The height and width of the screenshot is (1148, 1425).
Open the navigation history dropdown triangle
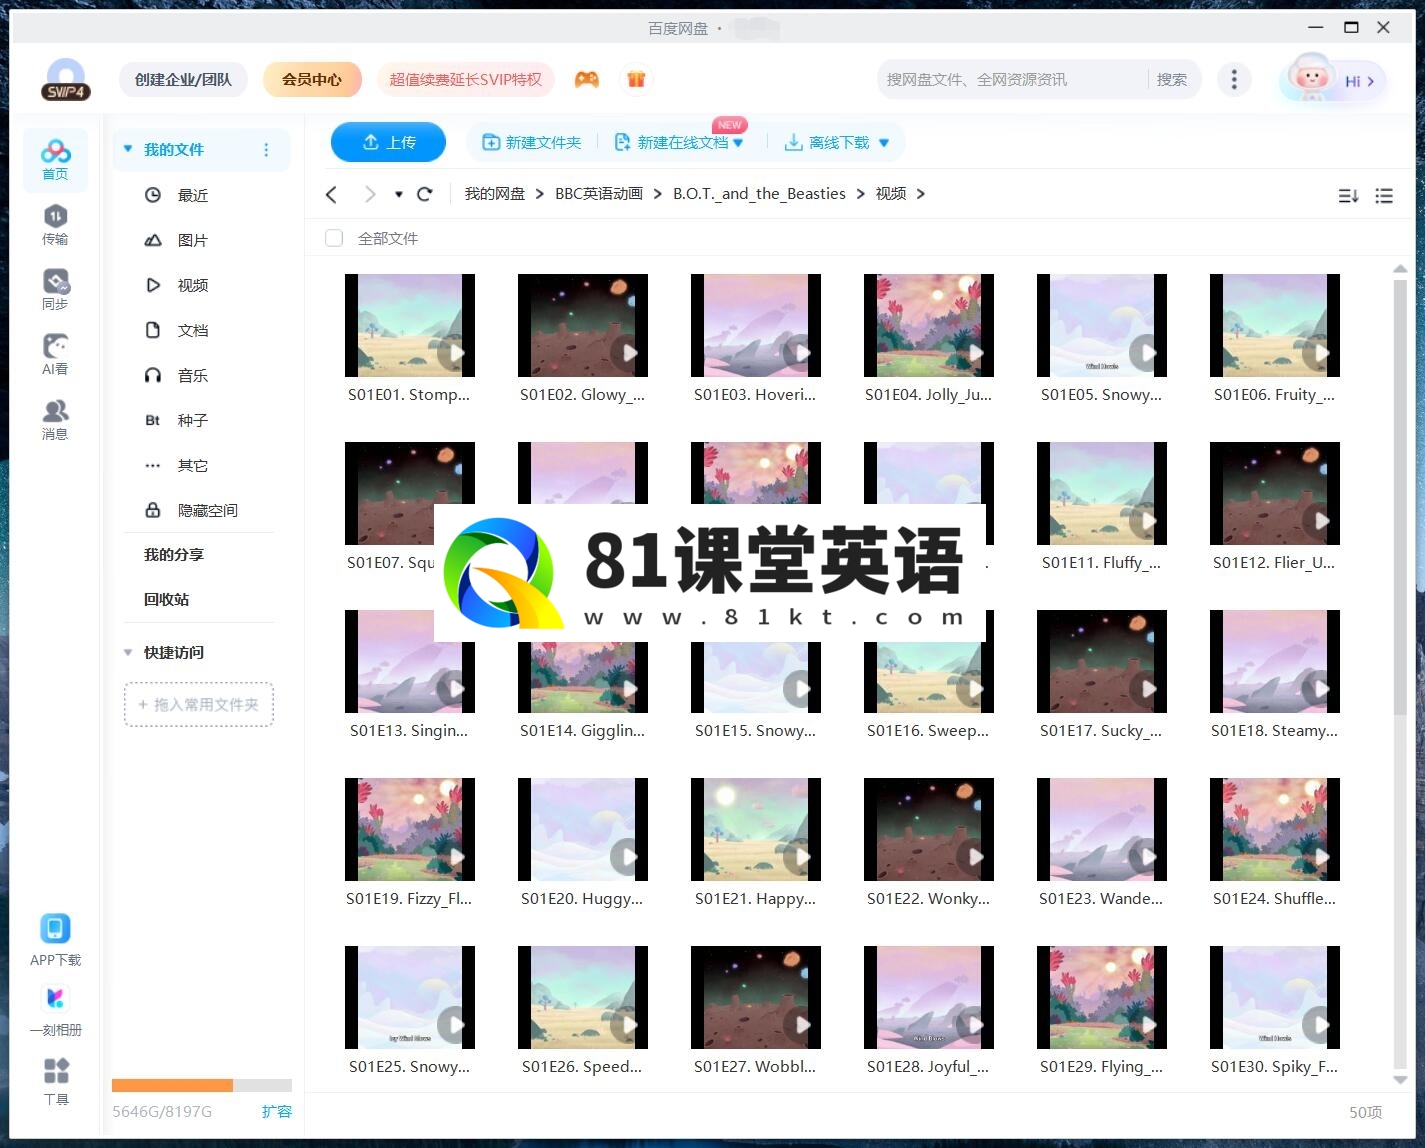[398, 194]
